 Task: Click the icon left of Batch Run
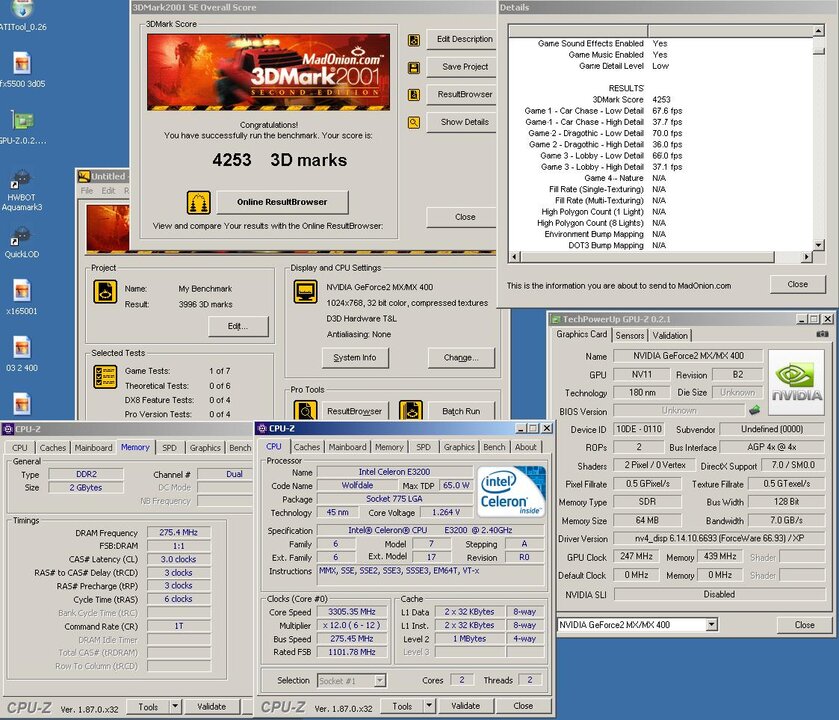pyautogui.click(x=411, y=411)
